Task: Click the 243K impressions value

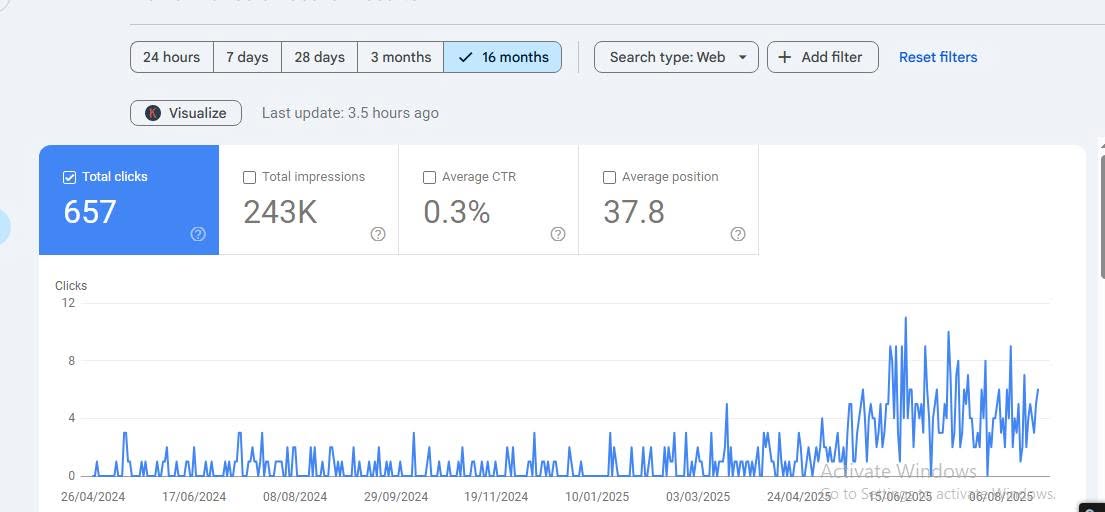Action: coord(280,212)
